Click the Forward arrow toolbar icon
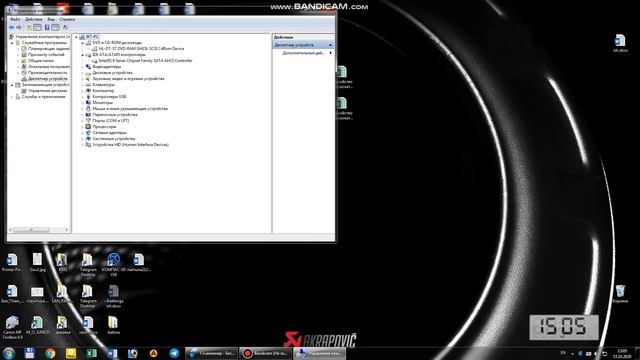This screenshot has width=640, height=360. click(x=19, y=27)
